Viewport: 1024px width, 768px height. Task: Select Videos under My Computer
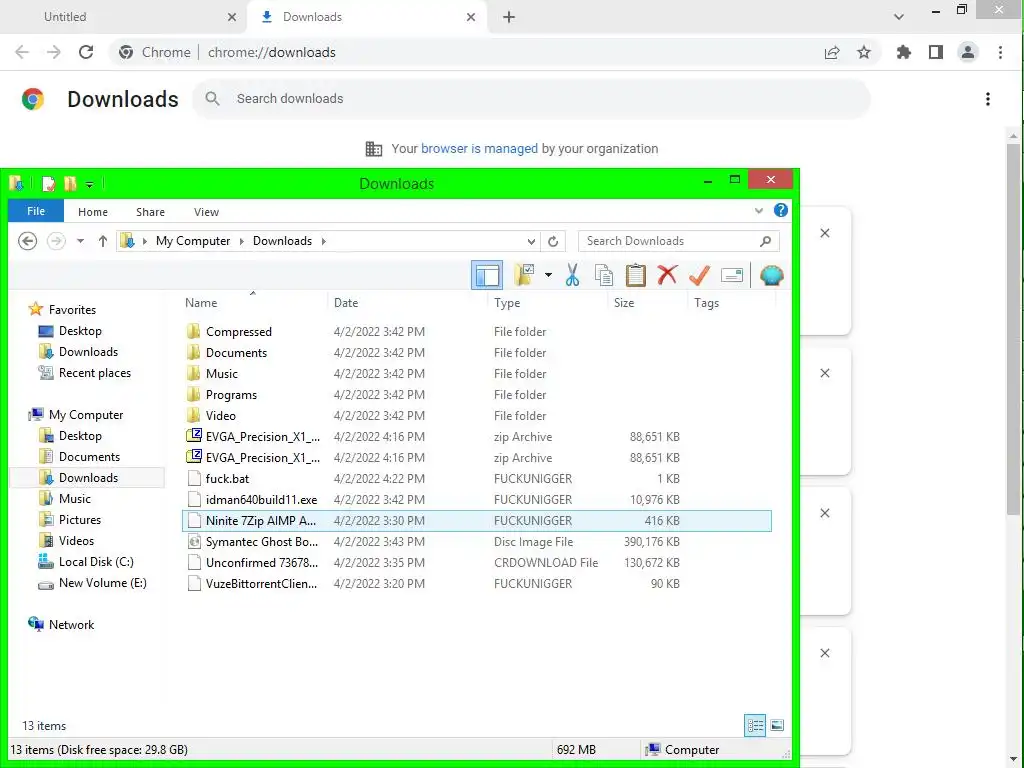click(76, 541)
